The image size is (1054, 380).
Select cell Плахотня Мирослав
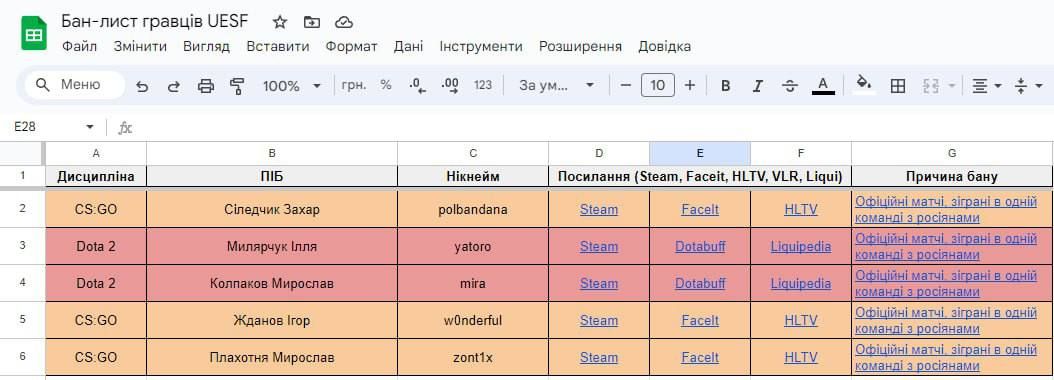coord(272,358)
